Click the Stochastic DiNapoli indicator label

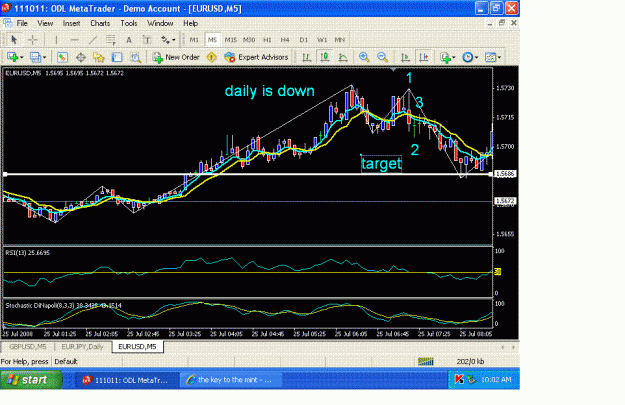[x=64, y=305]
